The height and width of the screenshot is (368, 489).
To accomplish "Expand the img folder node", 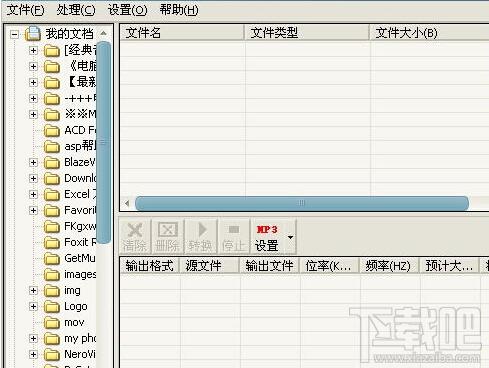I will [33, 290].
